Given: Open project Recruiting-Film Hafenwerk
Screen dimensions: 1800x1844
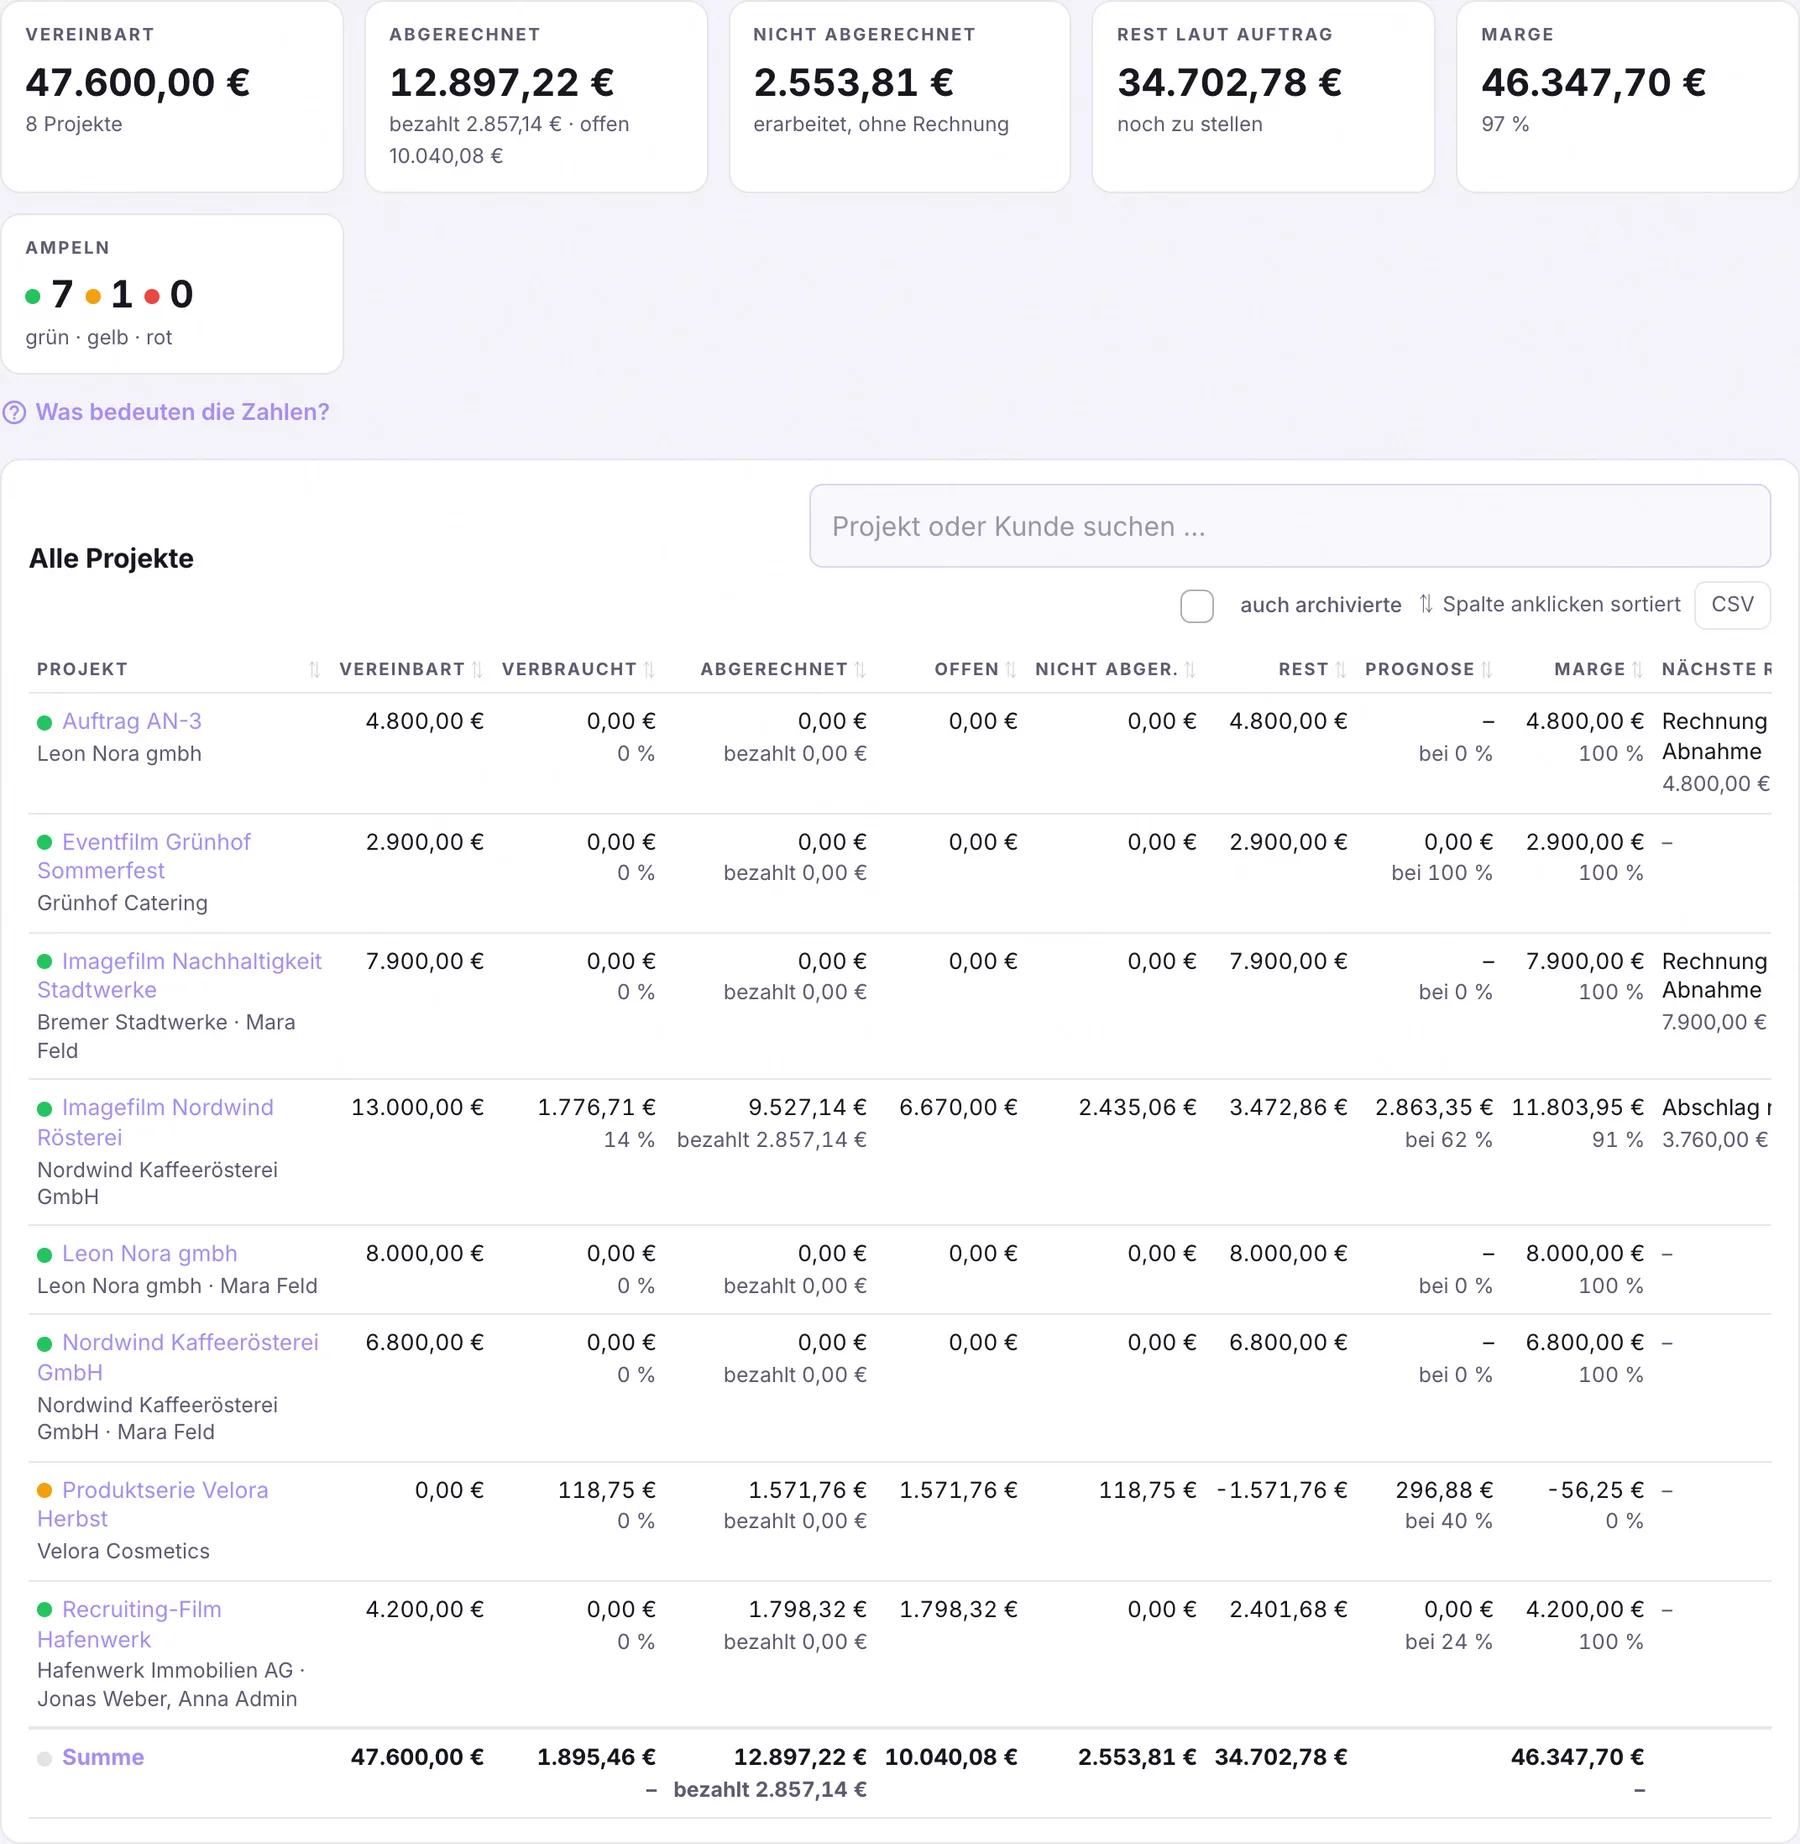Looking at the screenshot, I should pyautogui.click(x=130, y=1624).
